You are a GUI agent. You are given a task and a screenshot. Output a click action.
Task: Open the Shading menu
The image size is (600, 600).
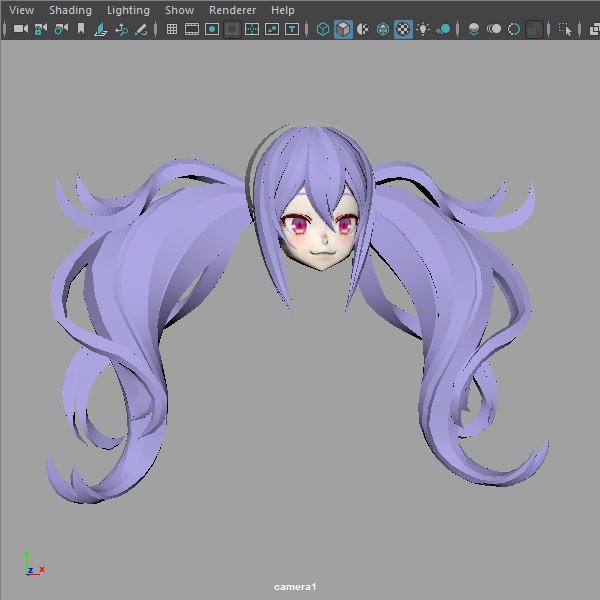coord(70,10)
